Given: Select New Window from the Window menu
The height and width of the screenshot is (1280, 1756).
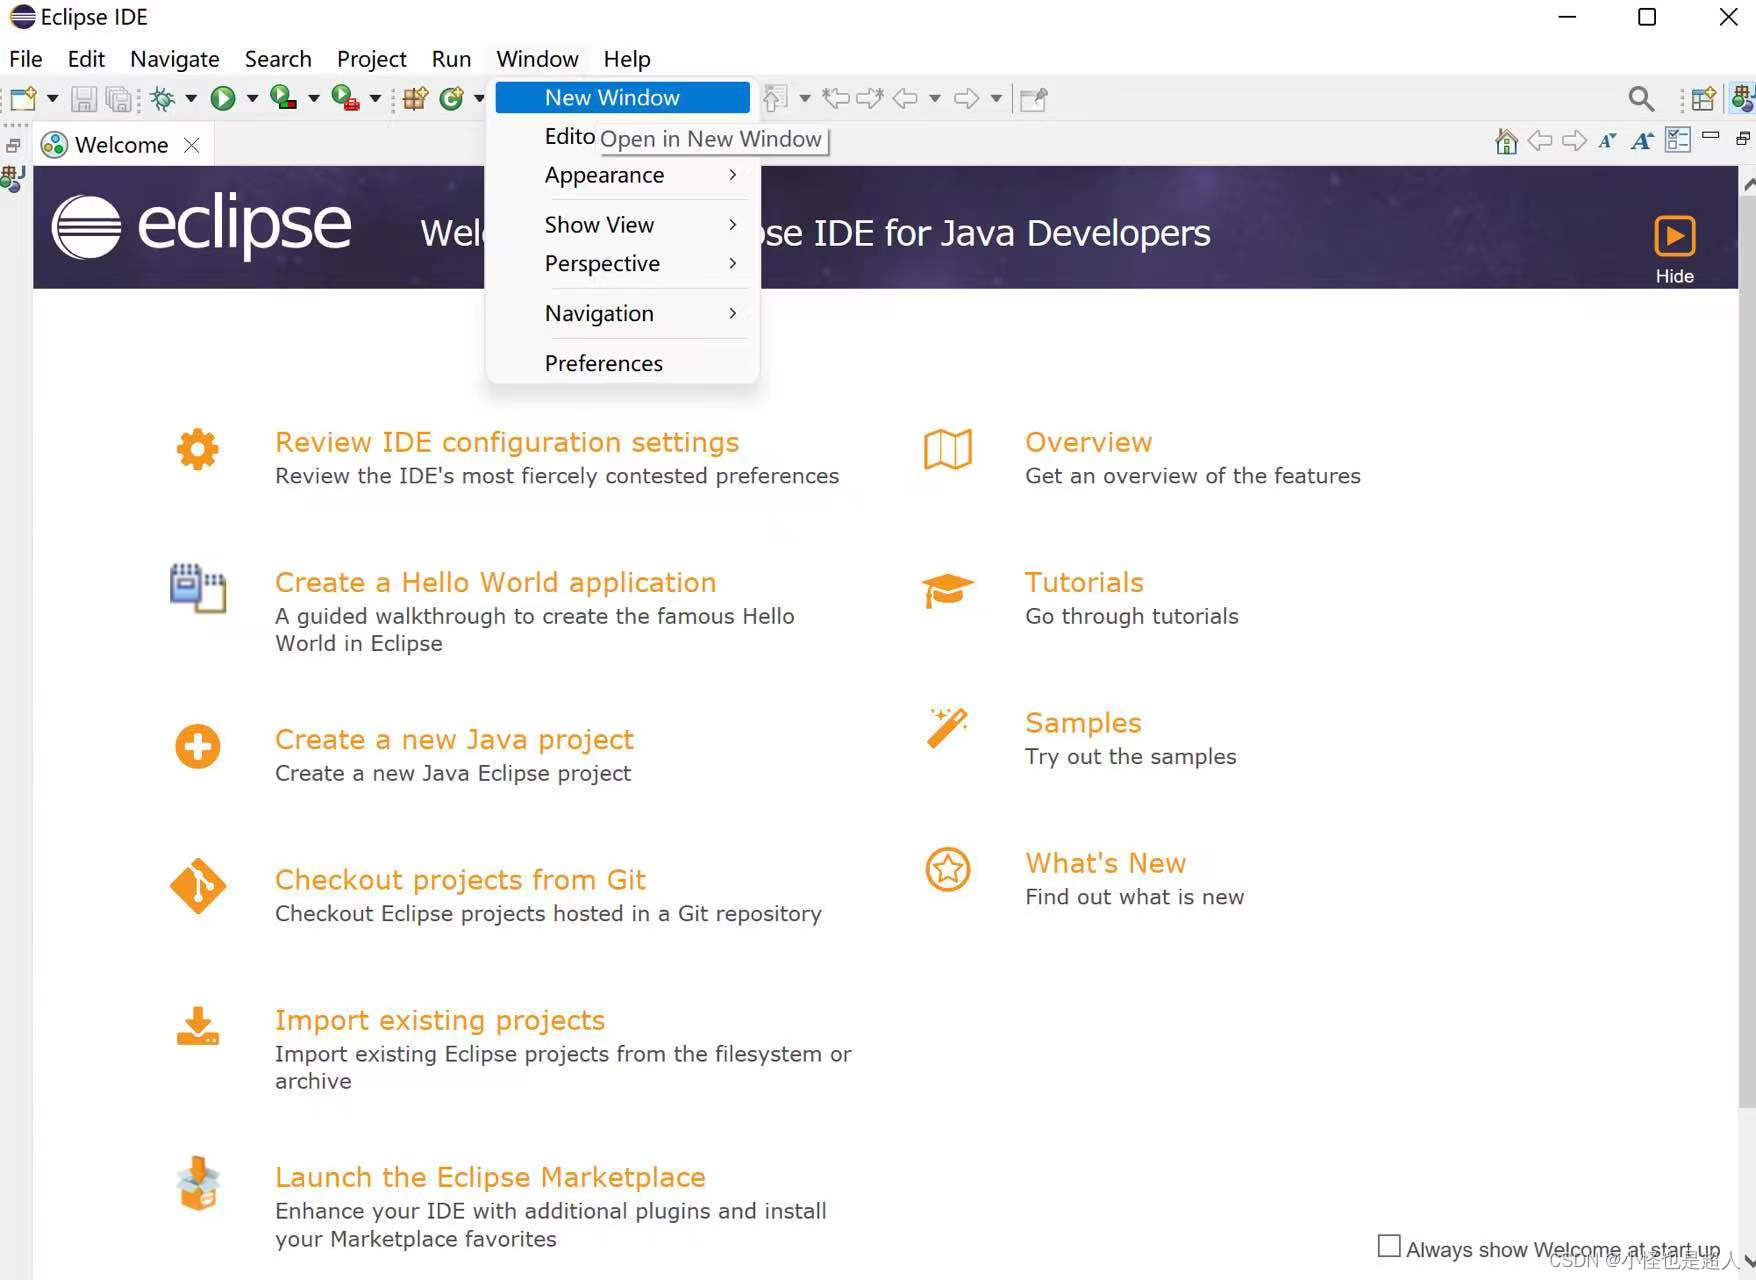Looking at the screenshot, I should pos(612,97).
